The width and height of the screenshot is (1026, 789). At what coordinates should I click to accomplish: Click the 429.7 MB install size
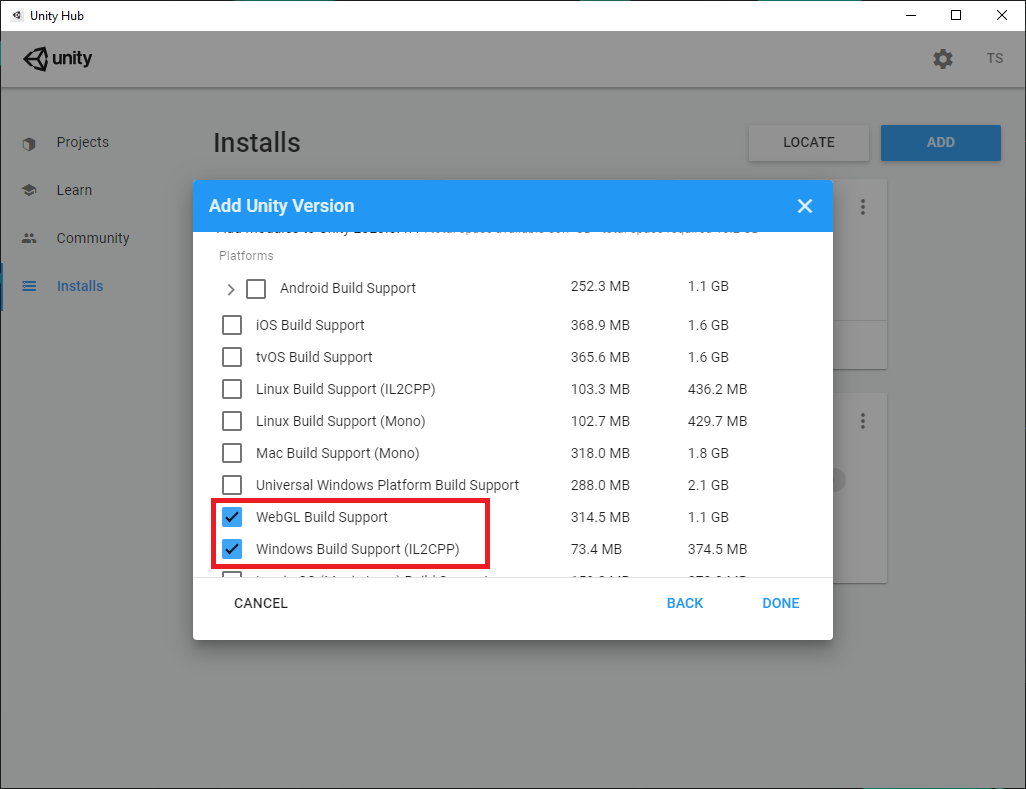pos(717,421)
